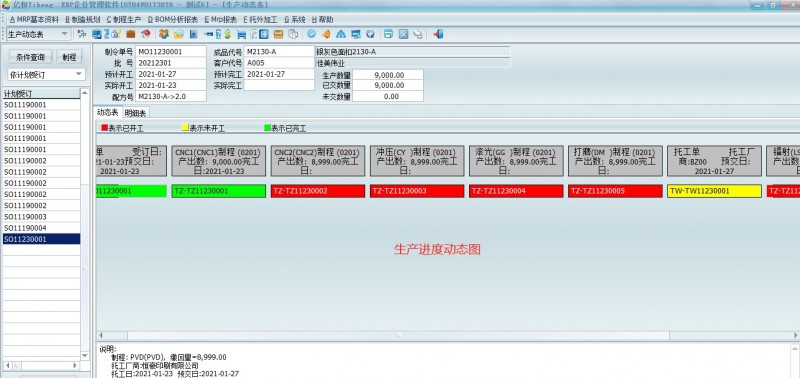This screenshot has height=378, width=800.
Task: Switch to the 明细表 tab
Action: coord(135,113)
